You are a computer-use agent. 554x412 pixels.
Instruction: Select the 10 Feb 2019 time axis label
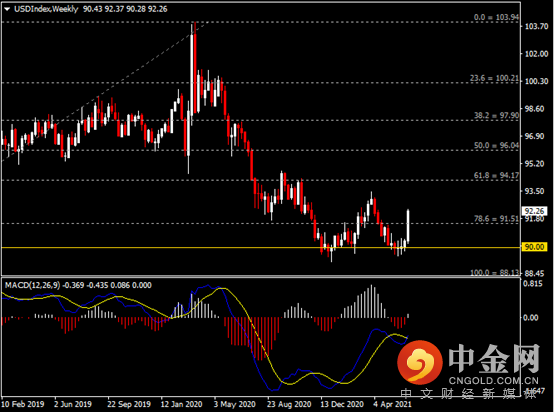[x=23, y=404]
